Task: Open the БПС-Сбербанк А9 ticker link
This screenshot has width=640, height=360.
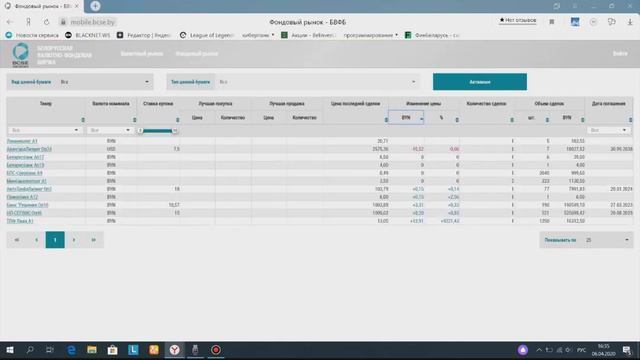Action: point(24,173)
